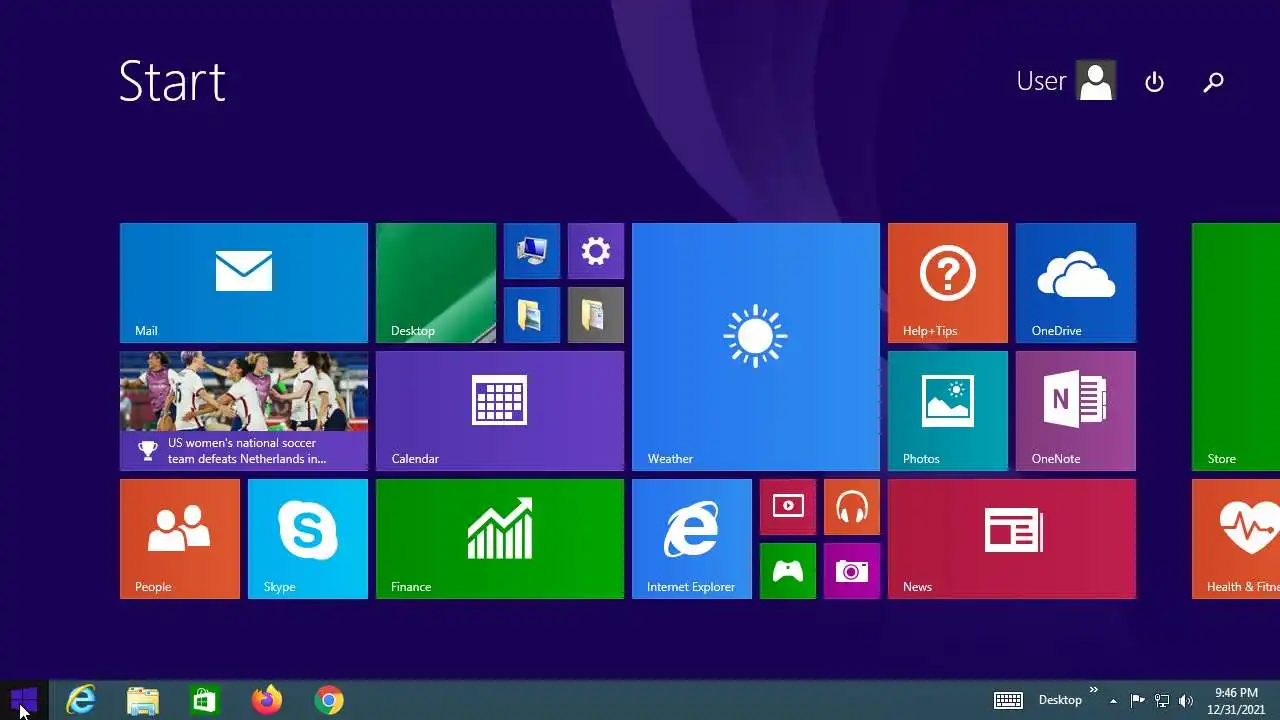
Task: Open the Games controller tile
Action: point(788,571)
